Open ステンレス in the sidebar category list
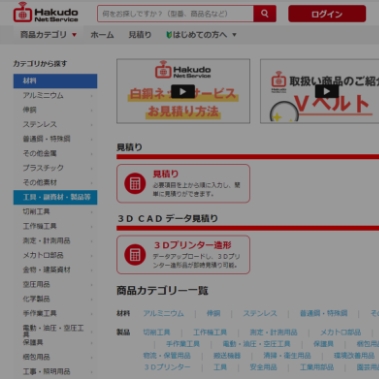Image resolution: width=379 pixels, height=379 pixels. coord(55,125)
